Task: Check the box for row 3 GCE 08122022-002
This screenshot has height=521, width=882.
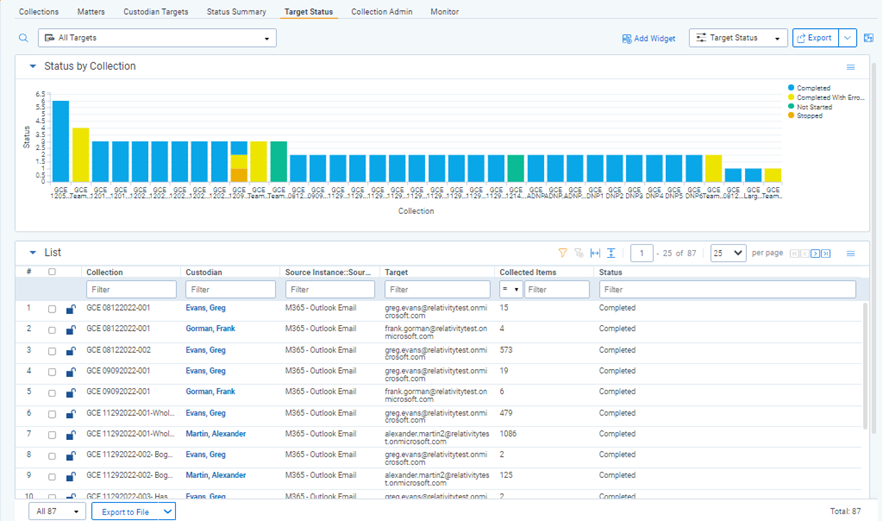Action: (52, 351)
